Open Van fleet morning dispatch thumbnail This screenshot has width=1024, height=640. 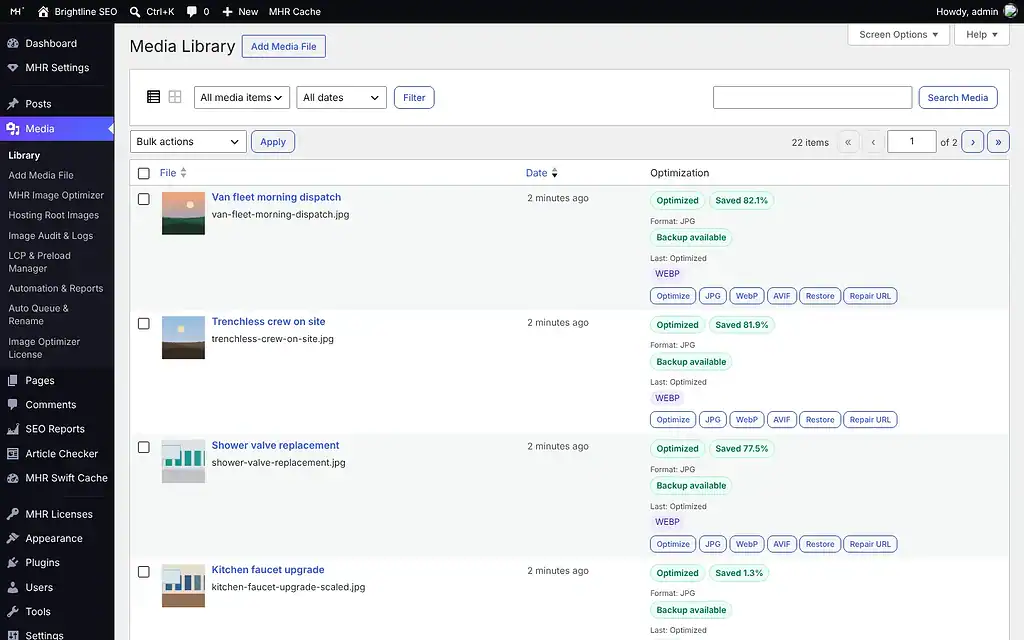tap(184, 213)
